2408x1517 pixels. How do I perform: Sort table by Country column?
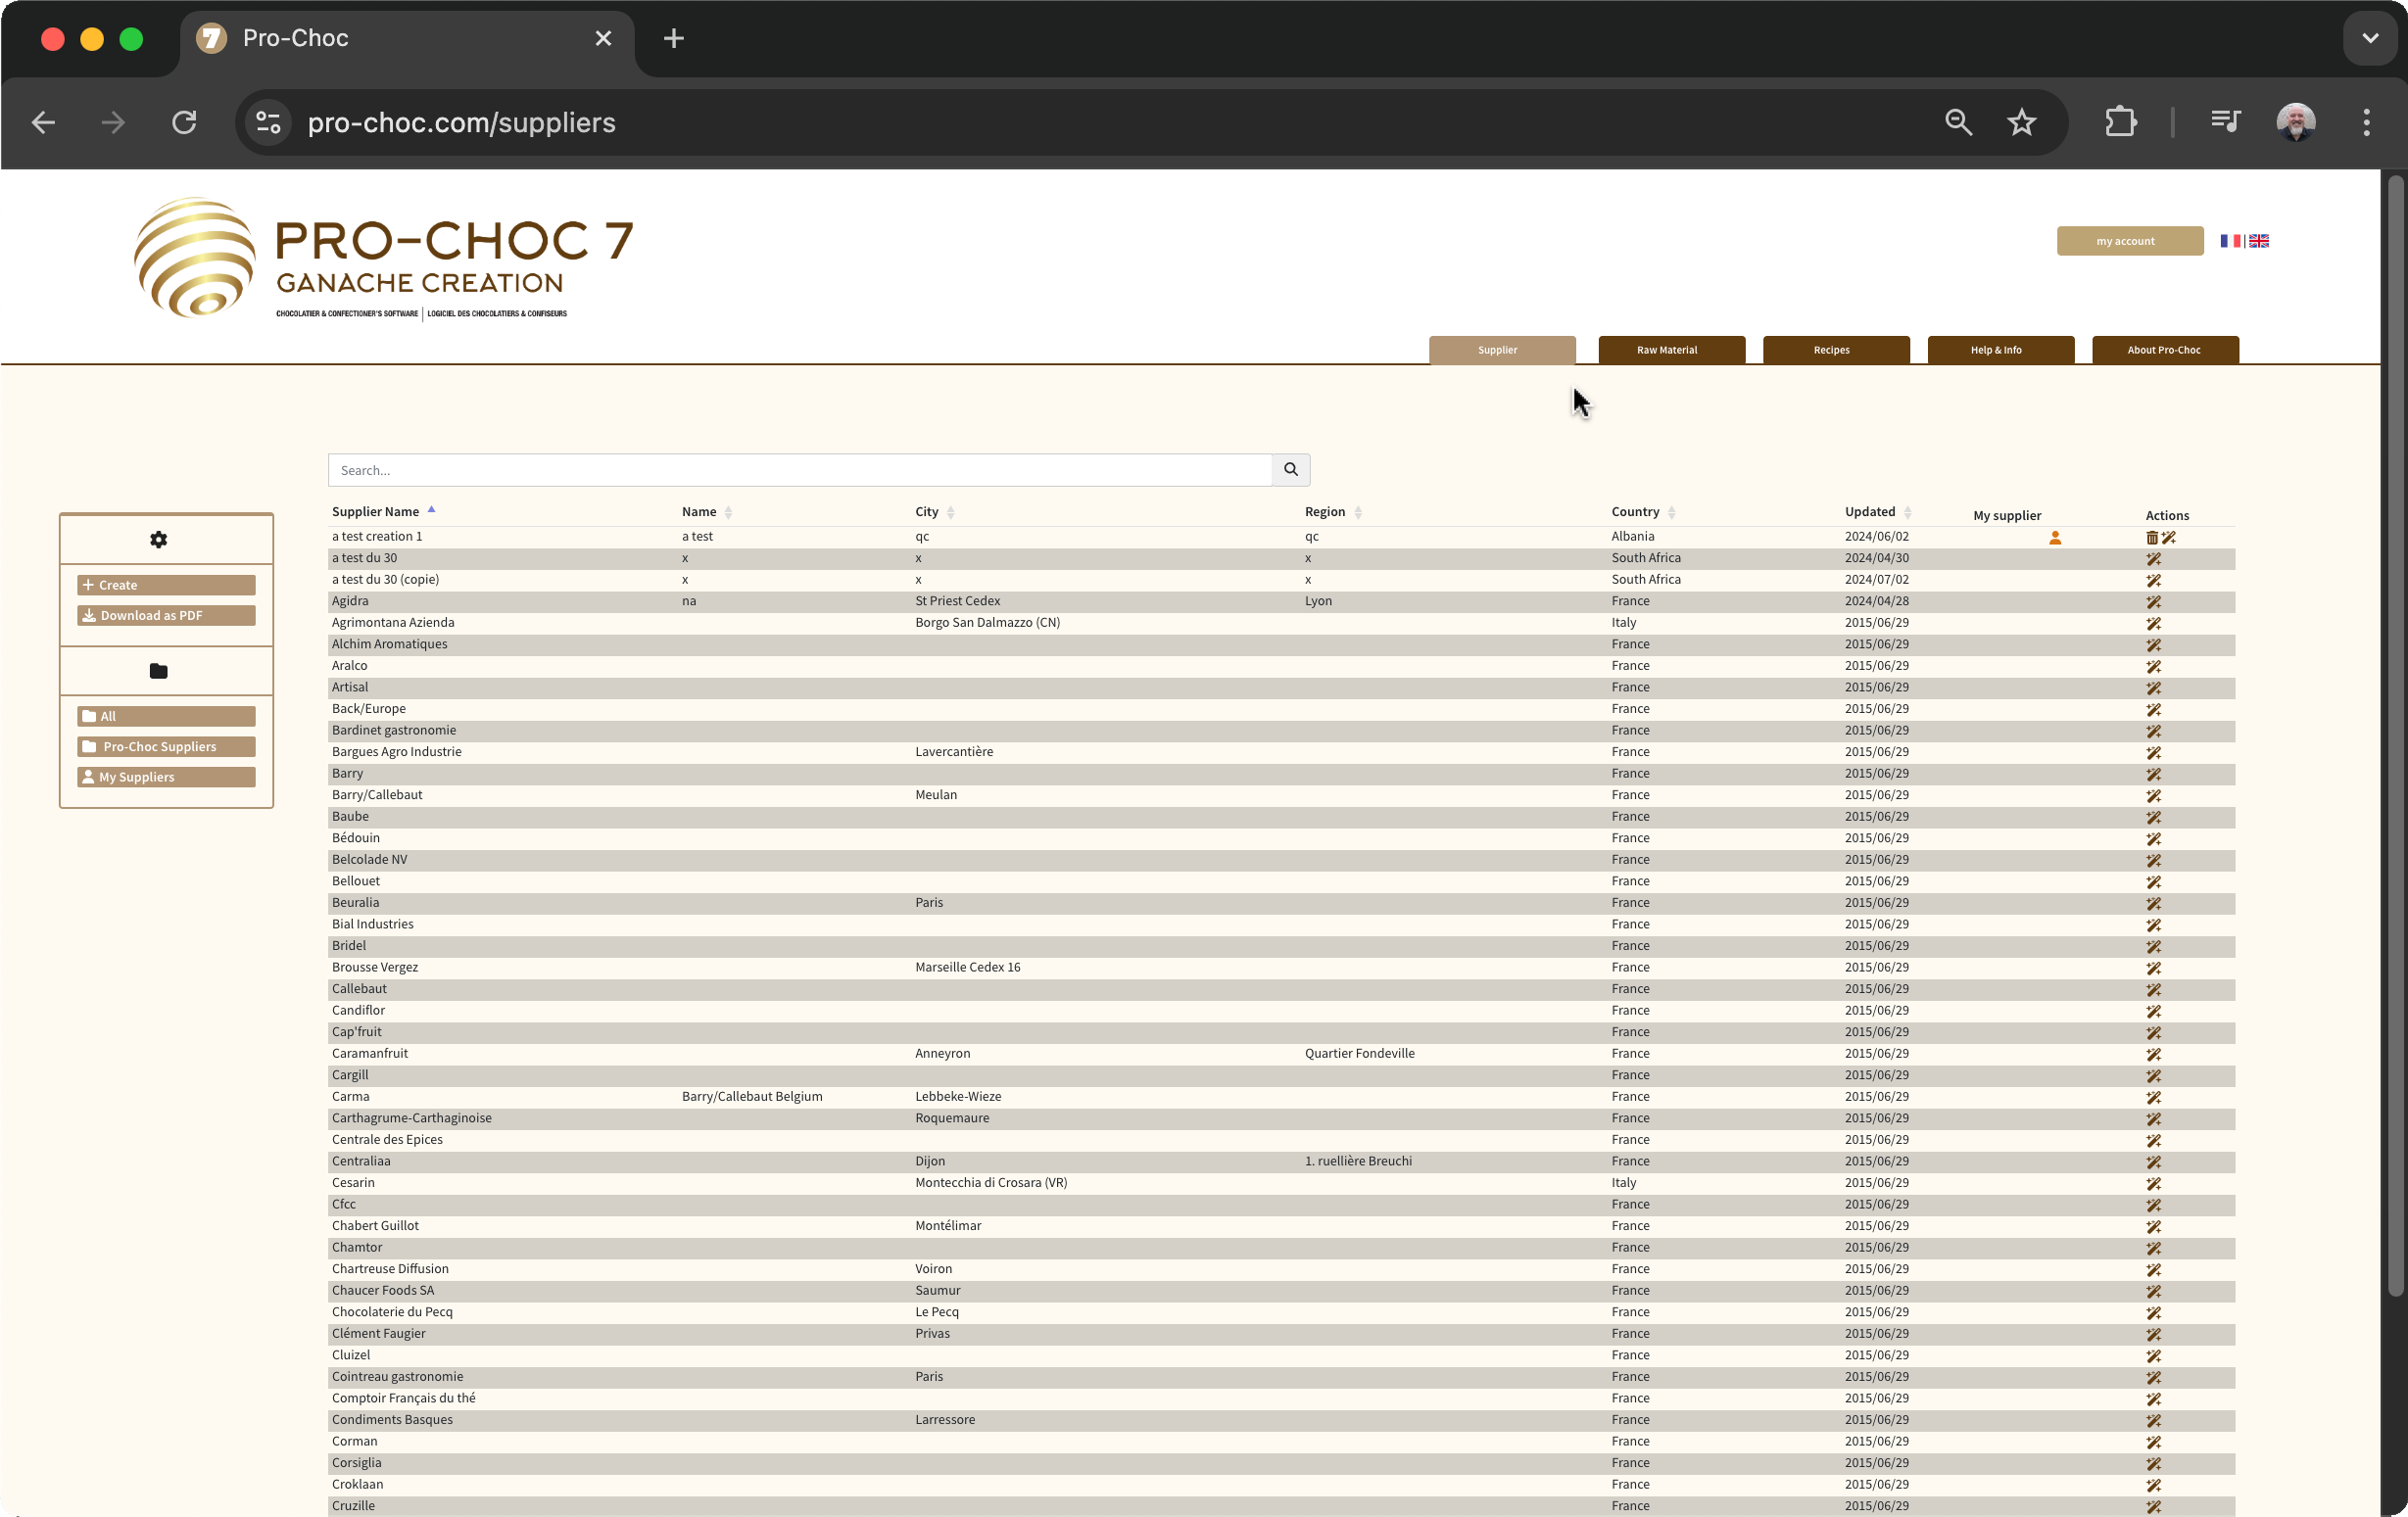point(1635,512)
